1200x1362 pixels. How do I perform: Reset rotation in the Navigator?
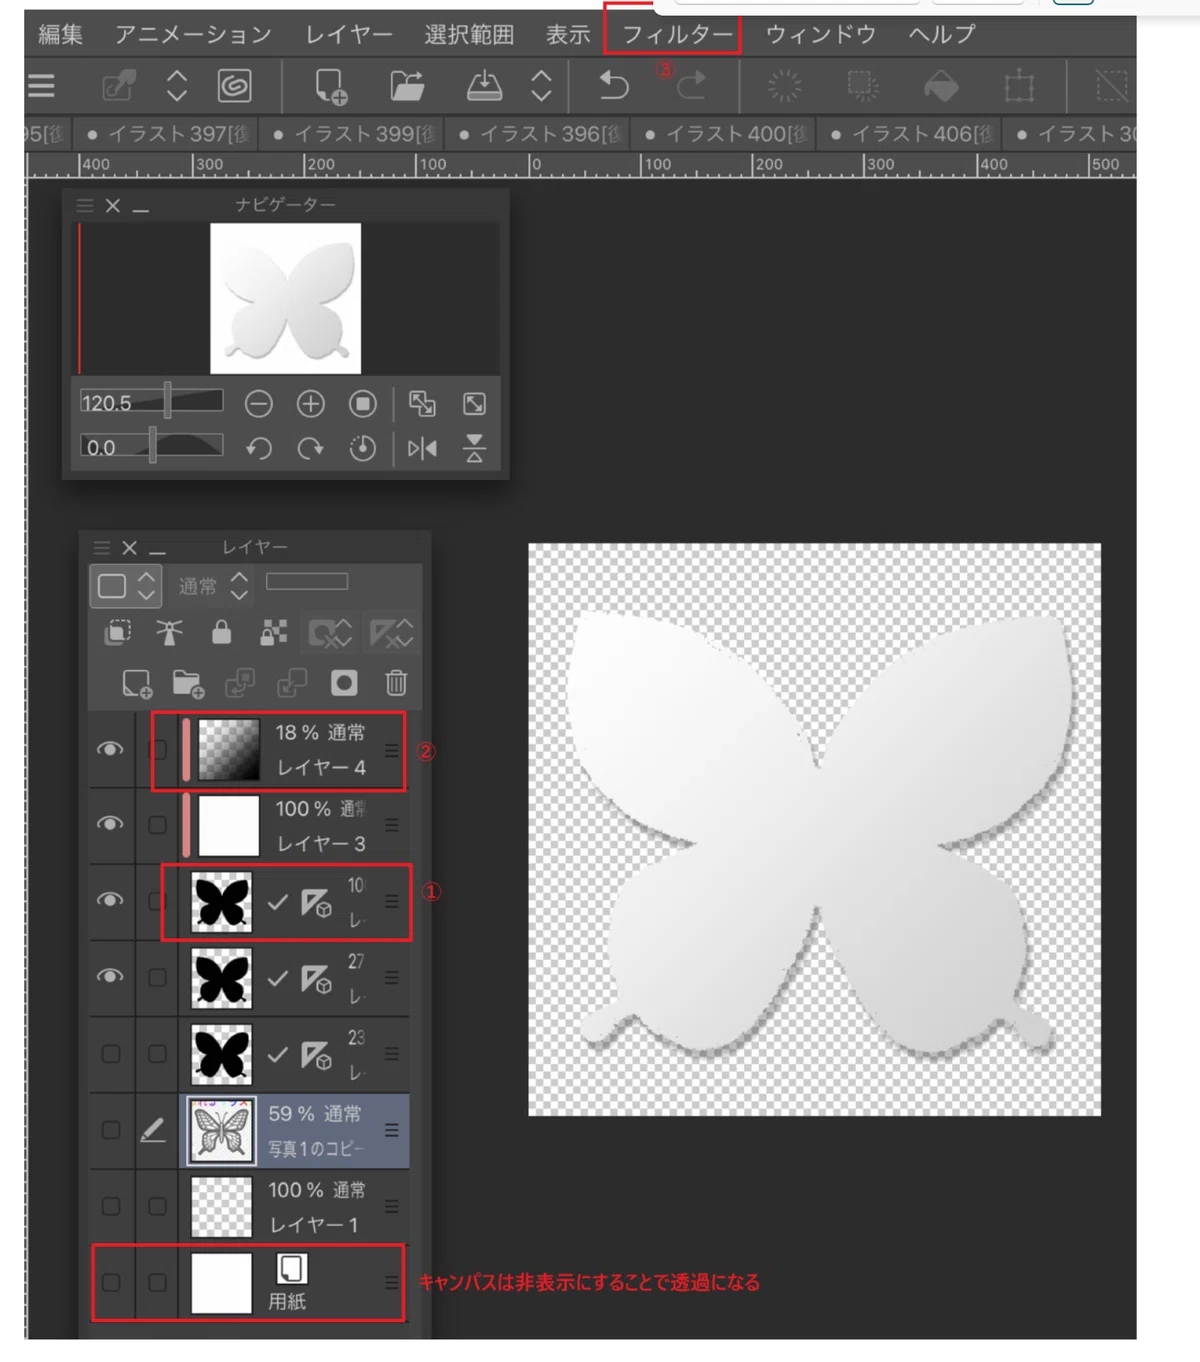click(363, 449)
